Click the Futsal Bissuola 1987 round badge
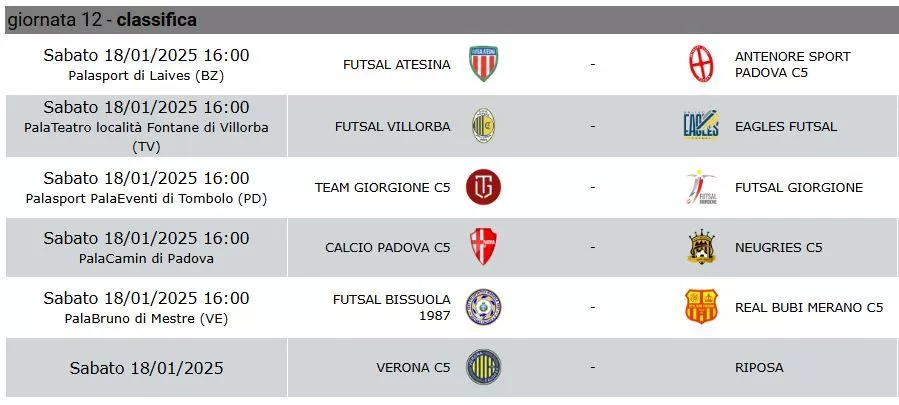 click(483, 307)
